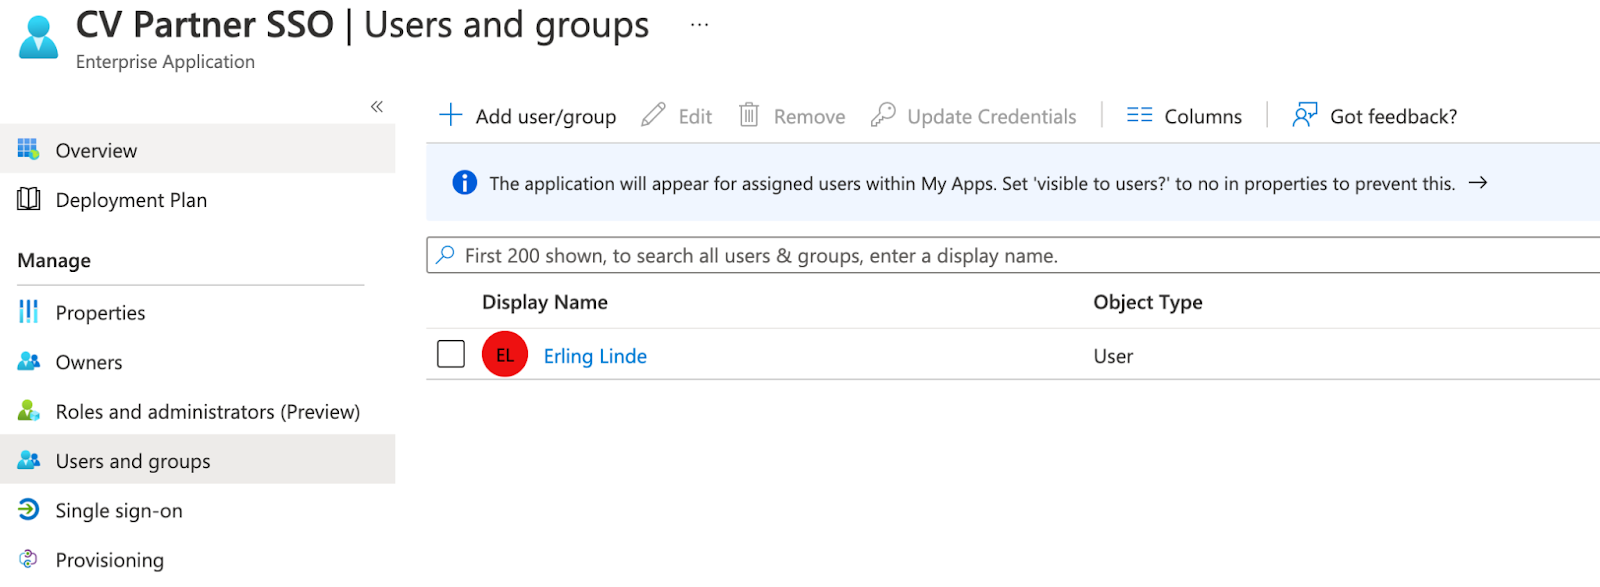
Task: Click the Columns list icon
Action: [1139, 115]
